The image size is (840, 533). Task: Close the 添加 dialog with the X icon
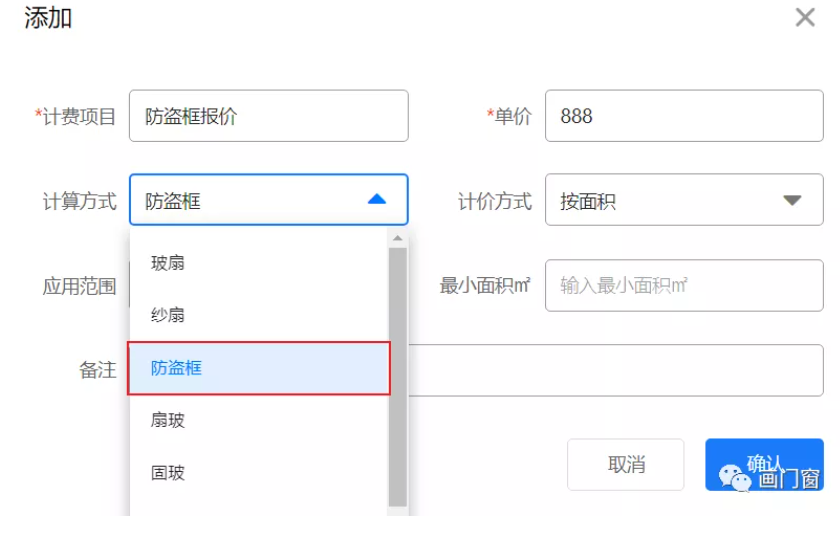pyautogui.click(x=805, y=17)
